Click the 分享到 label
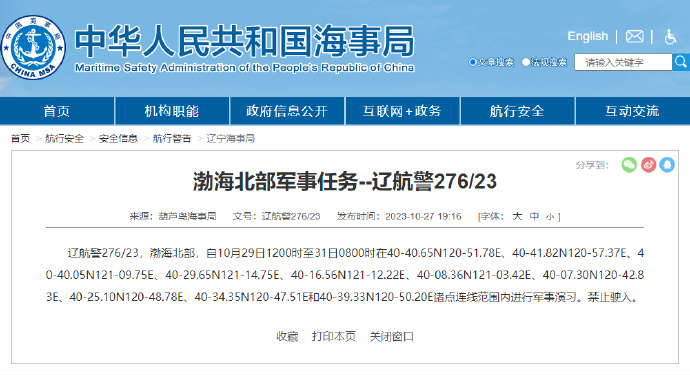 592,165
